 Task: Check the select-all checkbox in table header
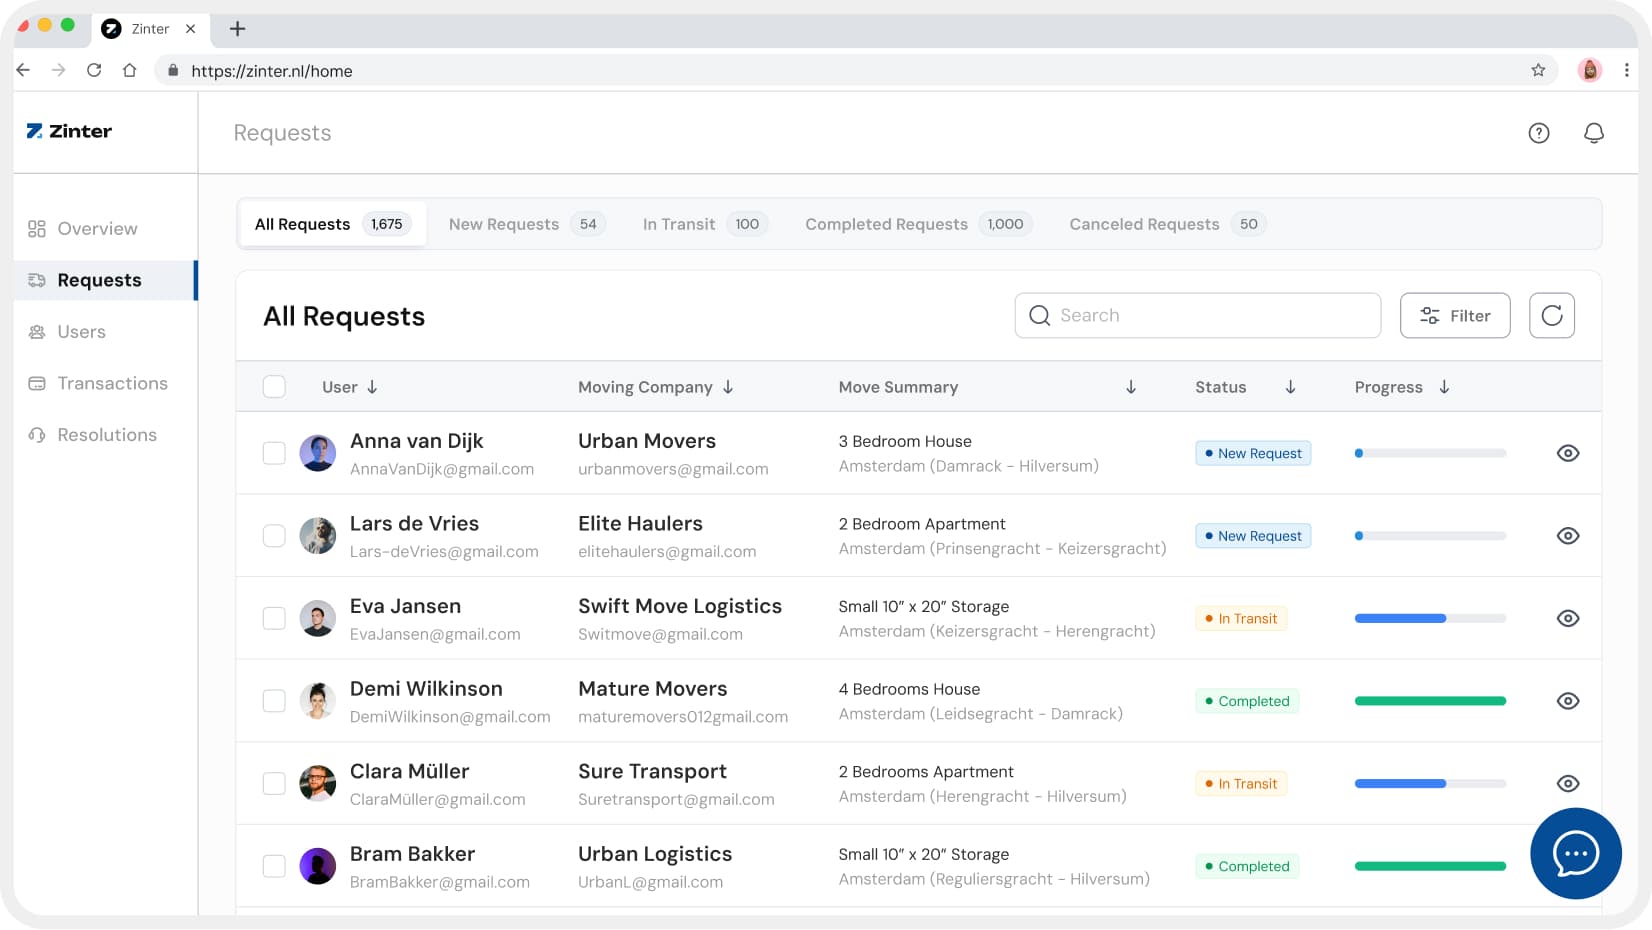(x=274, y=386)
